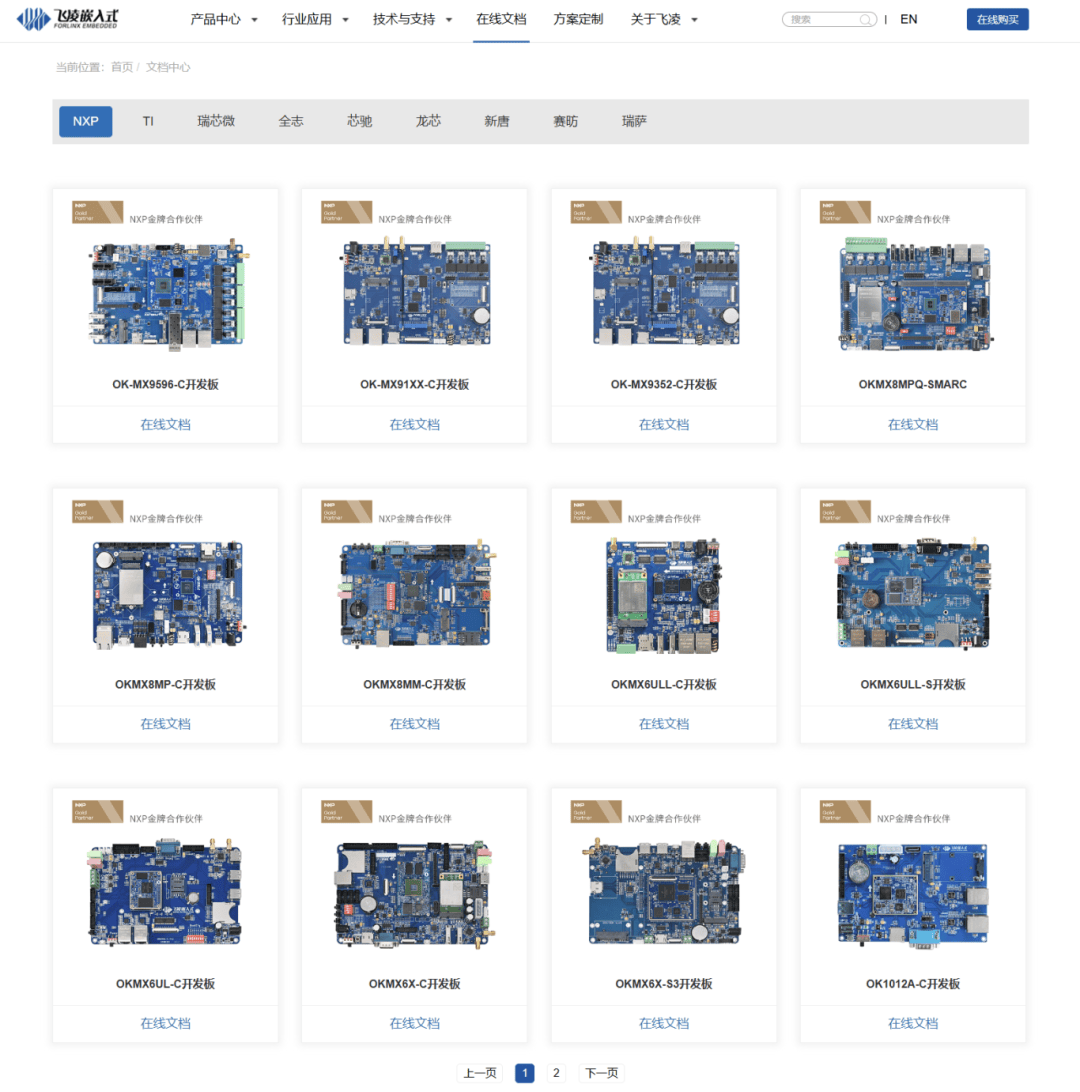The height and width of the screenshot is (1092, 1080).
Task: Open 在线文档 for OK-MX91XX-C开发板
Action: (414, 424)
